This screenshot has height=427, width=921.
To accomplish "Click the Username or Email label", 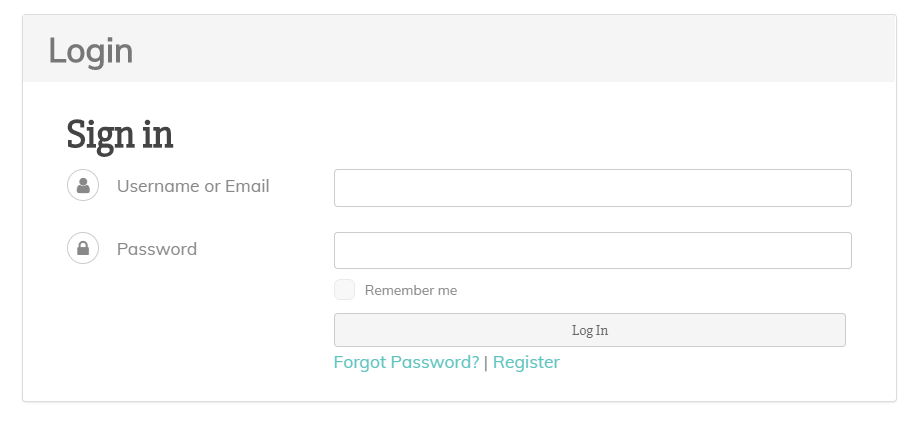I will [x=193, y=186].
